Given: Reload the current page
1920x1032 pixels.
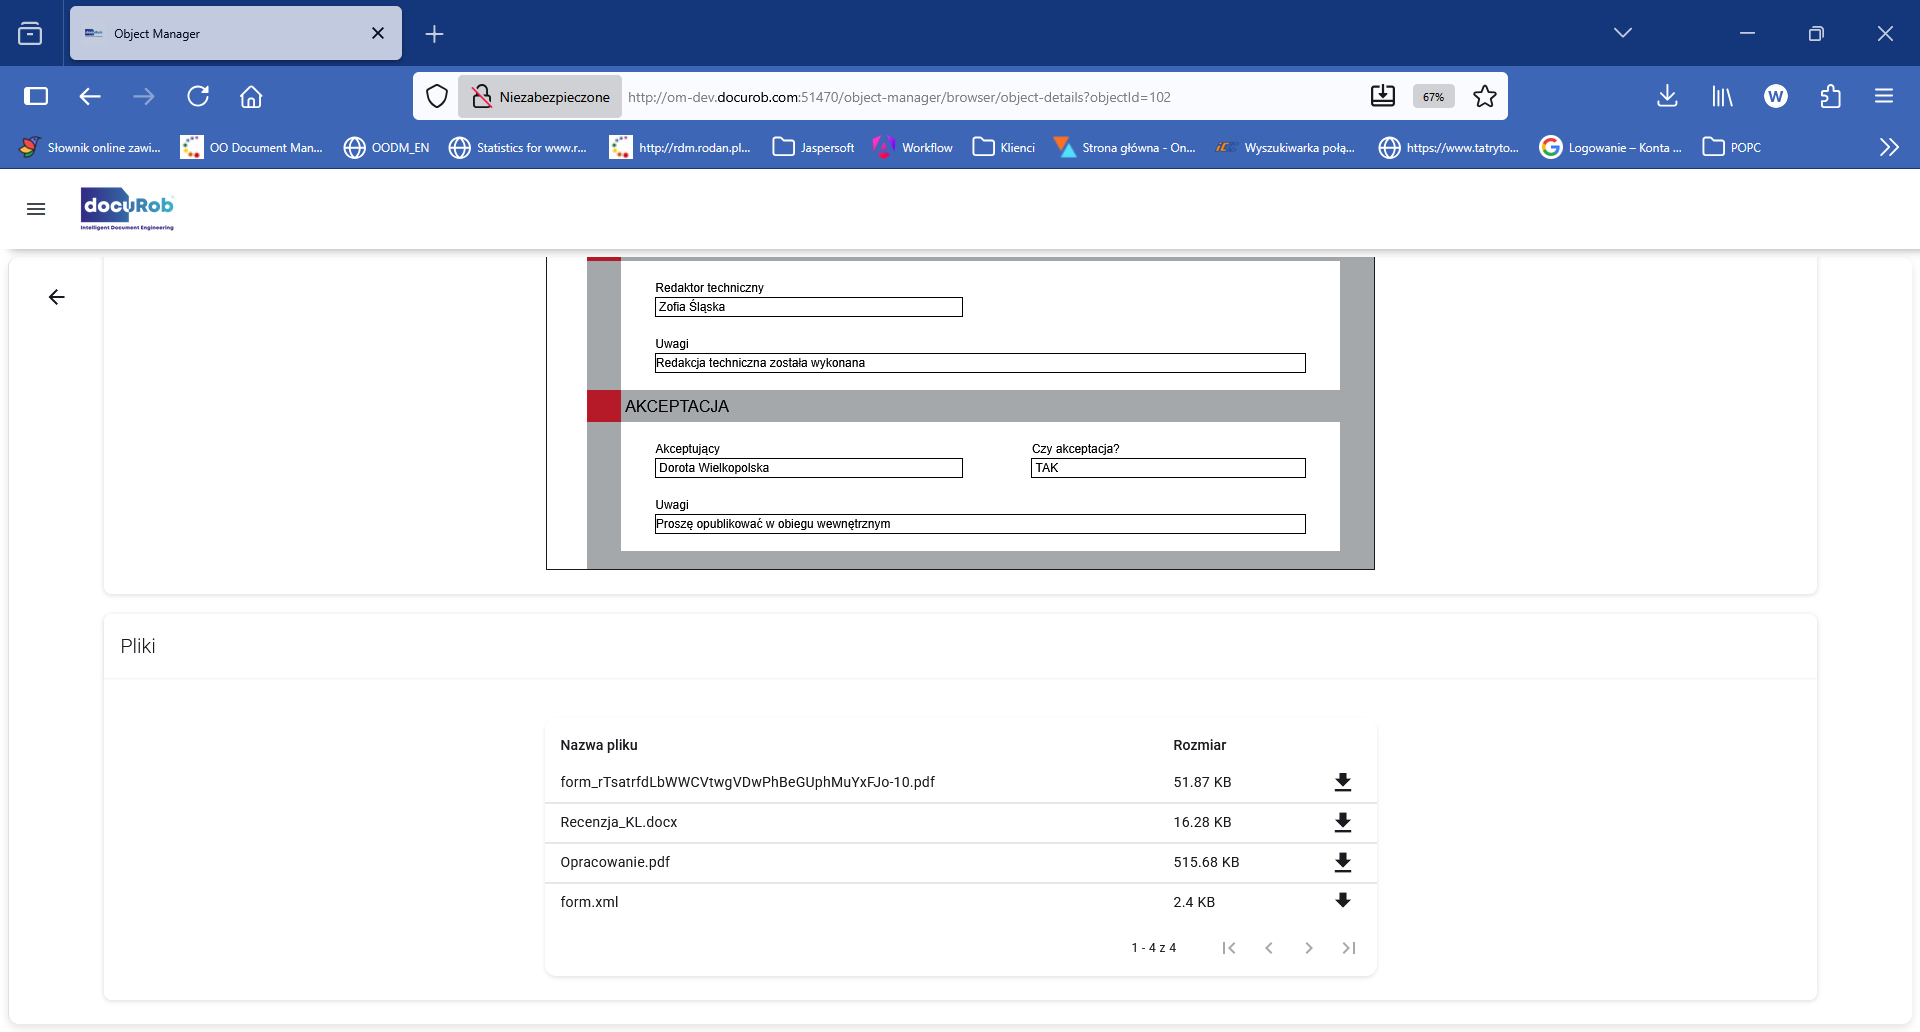Looking at the screenshot, I should [x=199, y=96].
